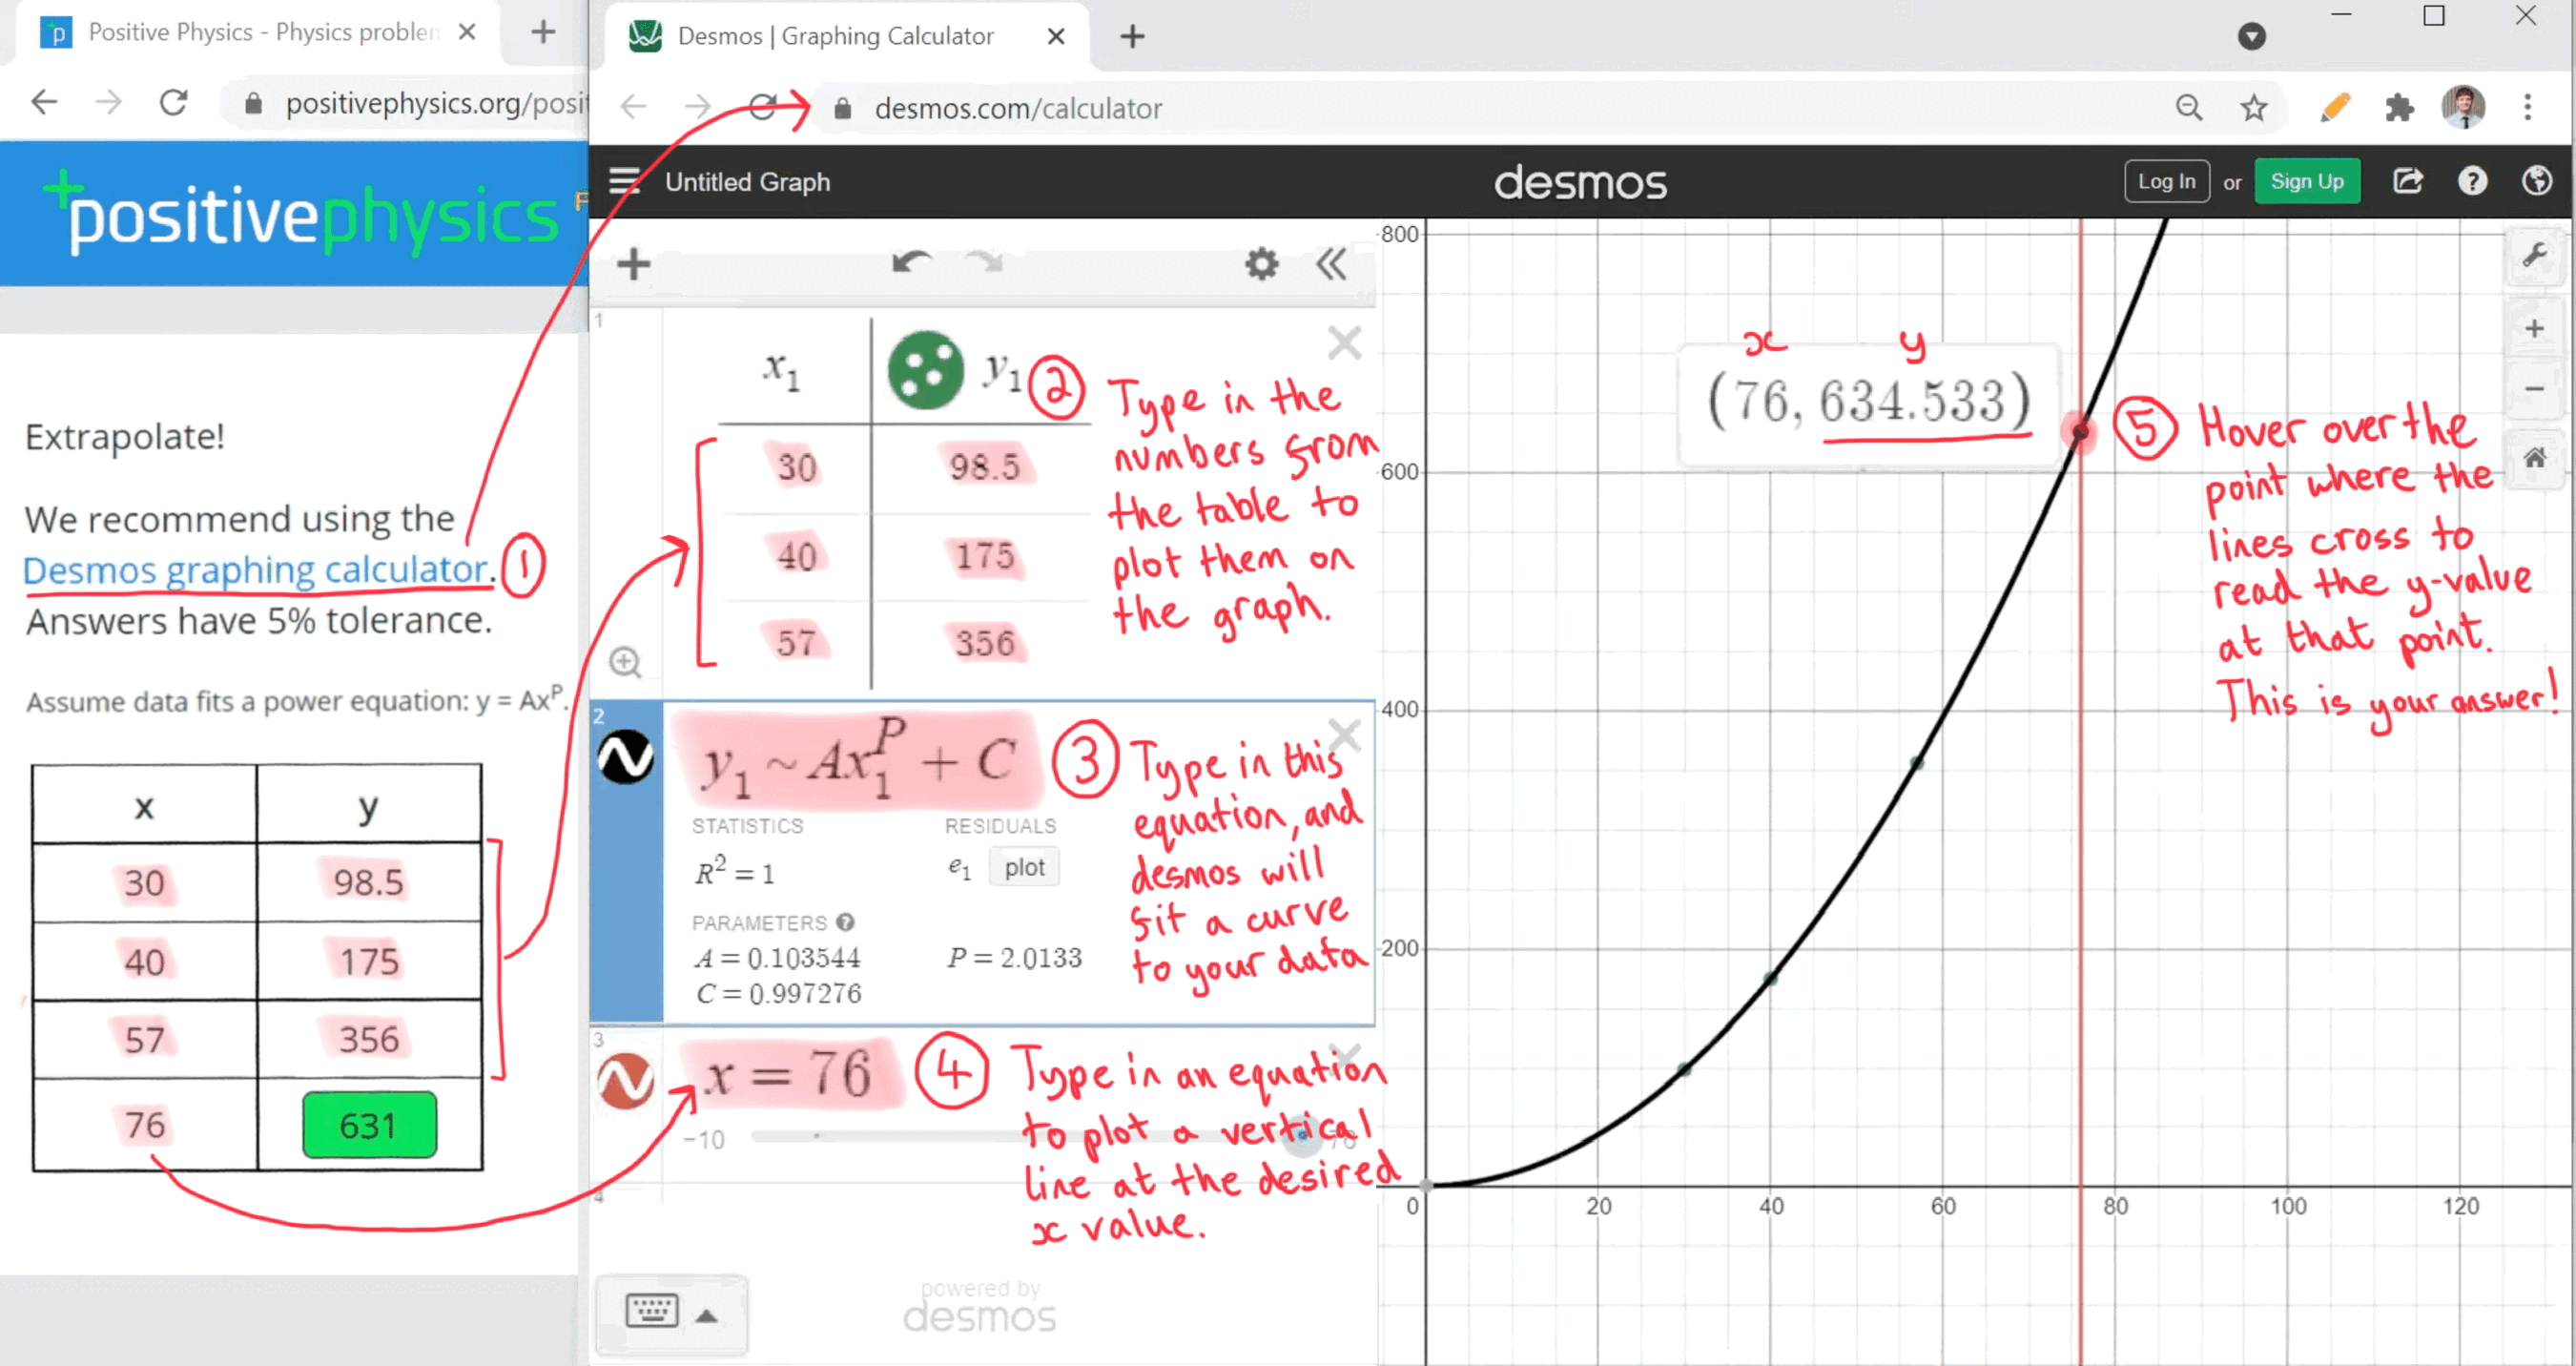Click the zoom-fit magnifier beside the table

click(x=626, y=662)
